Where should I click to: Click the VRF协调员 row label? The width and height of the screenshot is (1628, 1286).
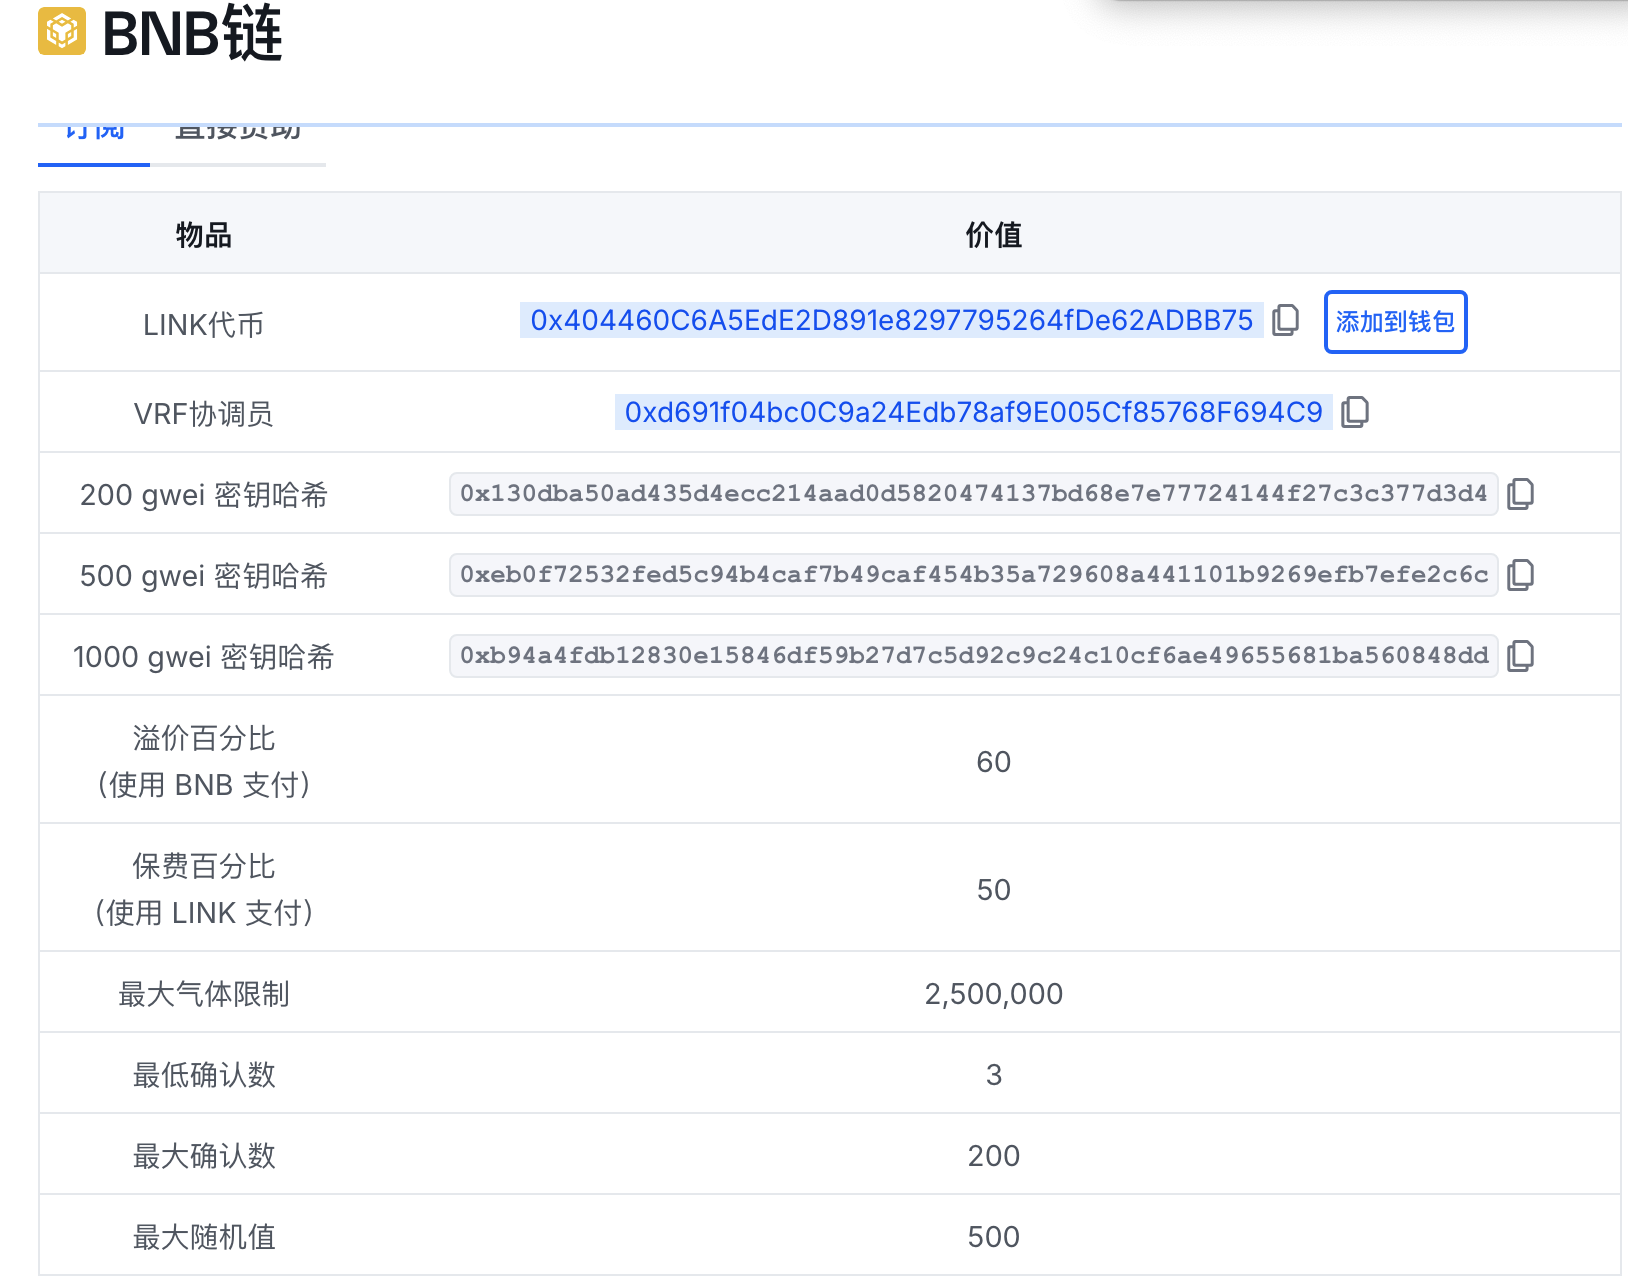(204, 413)
